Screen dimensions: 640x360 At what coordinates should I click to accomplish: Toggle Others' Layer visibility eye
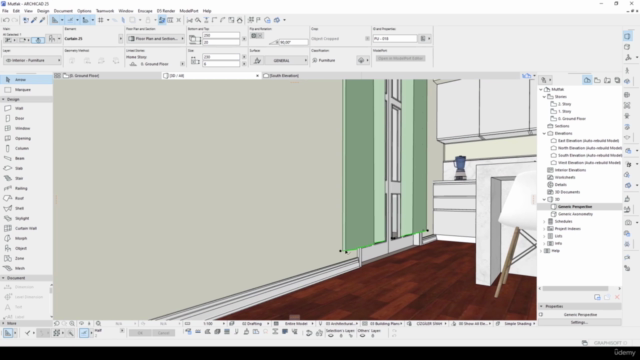point(362,336)
